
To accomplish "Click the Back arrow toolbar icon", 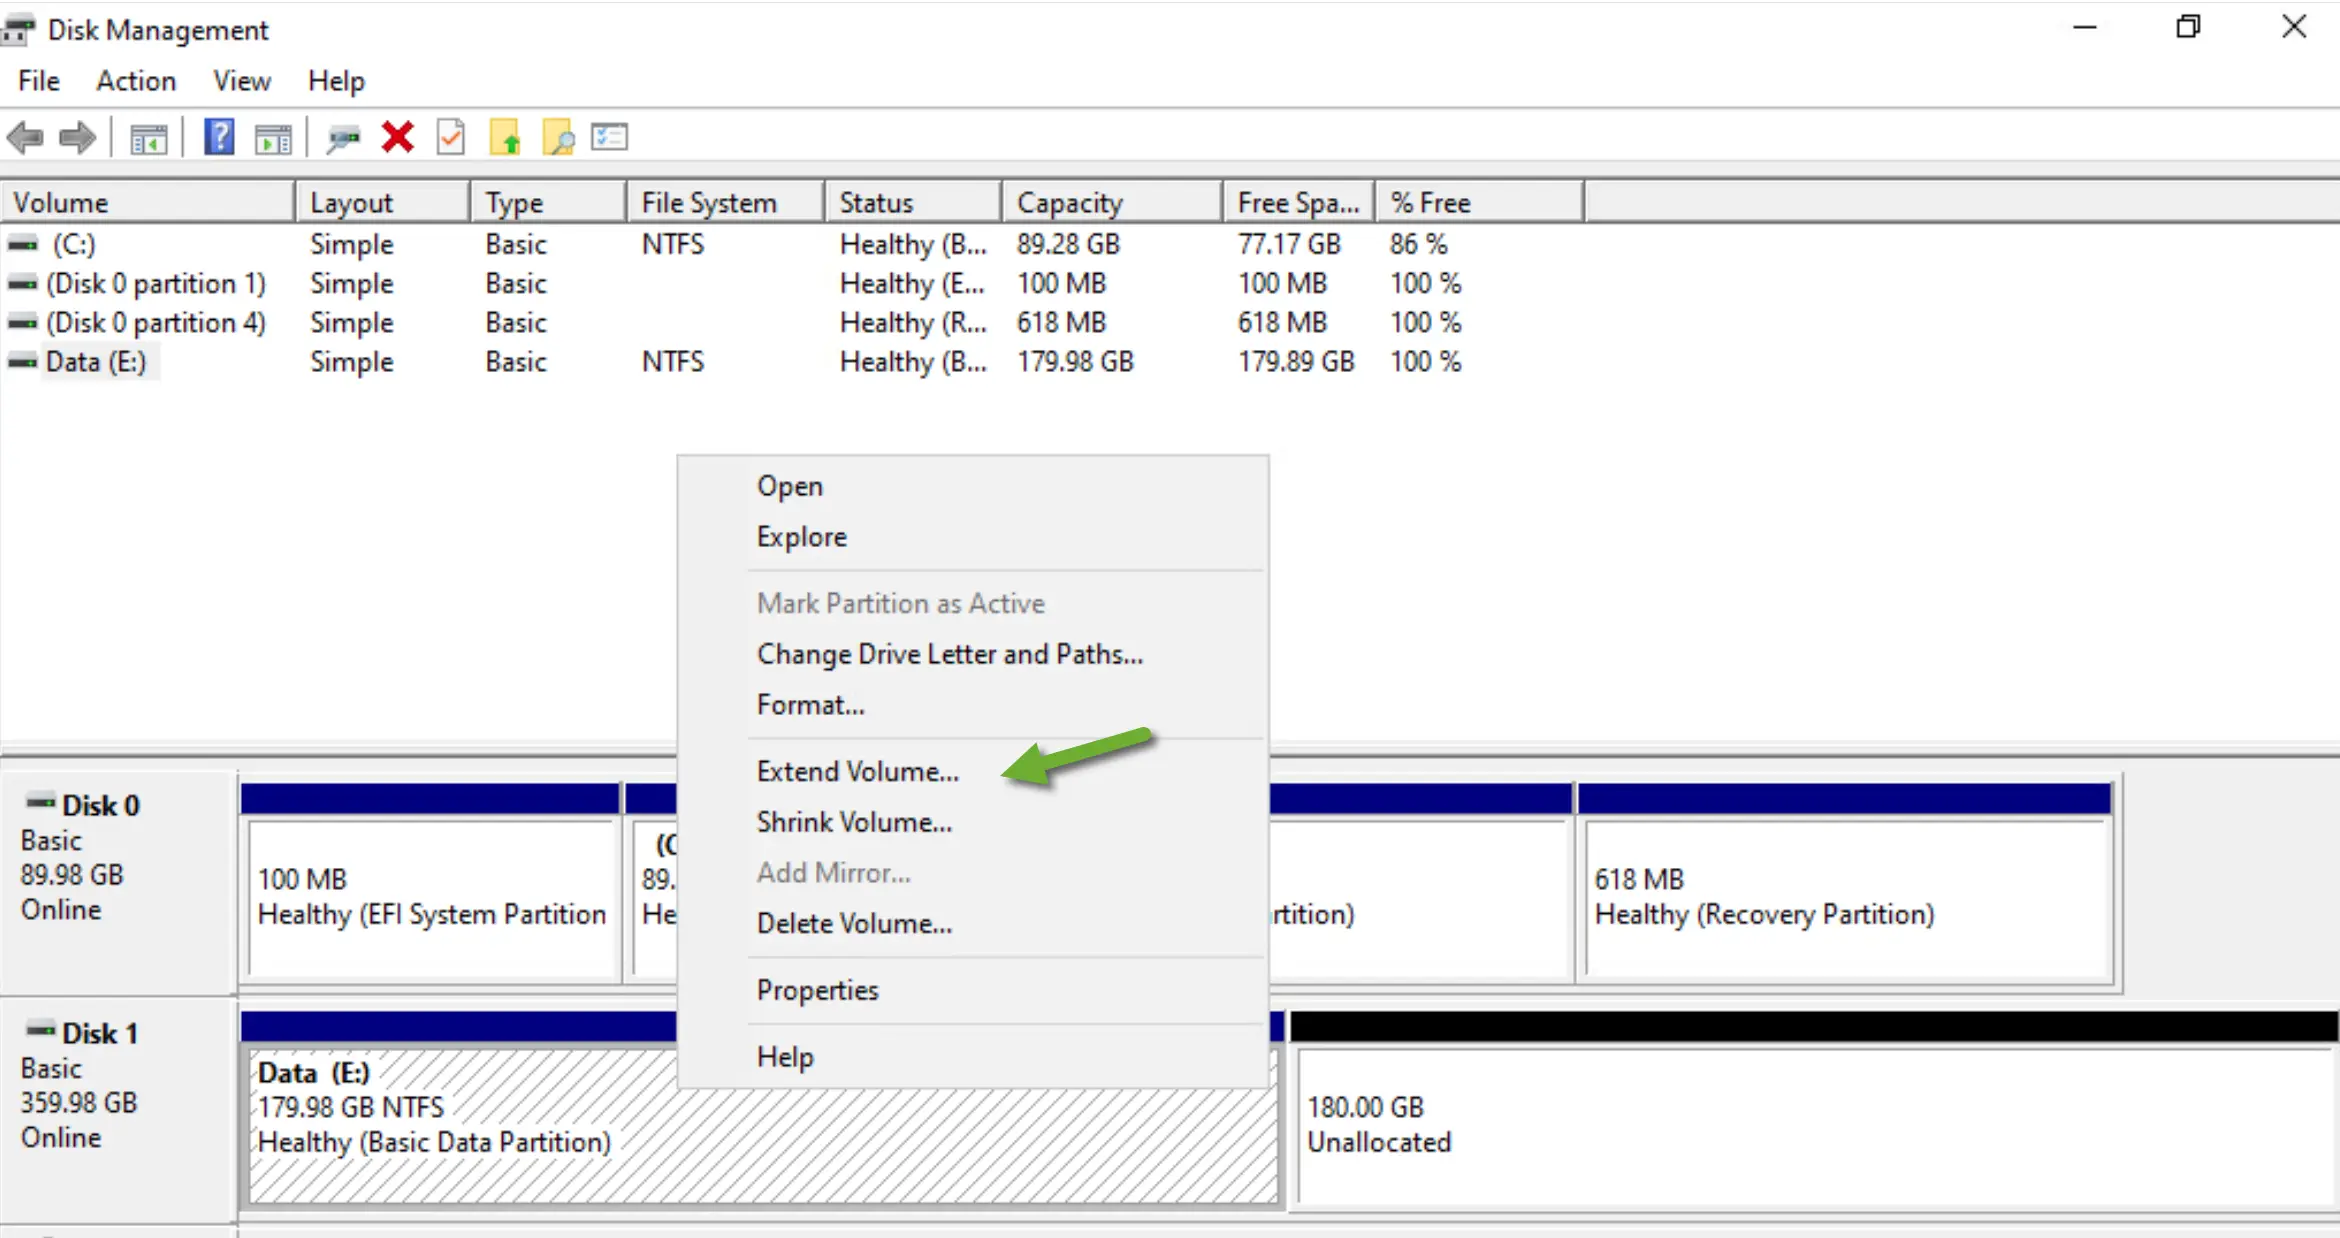I will [x=25, y=137].
